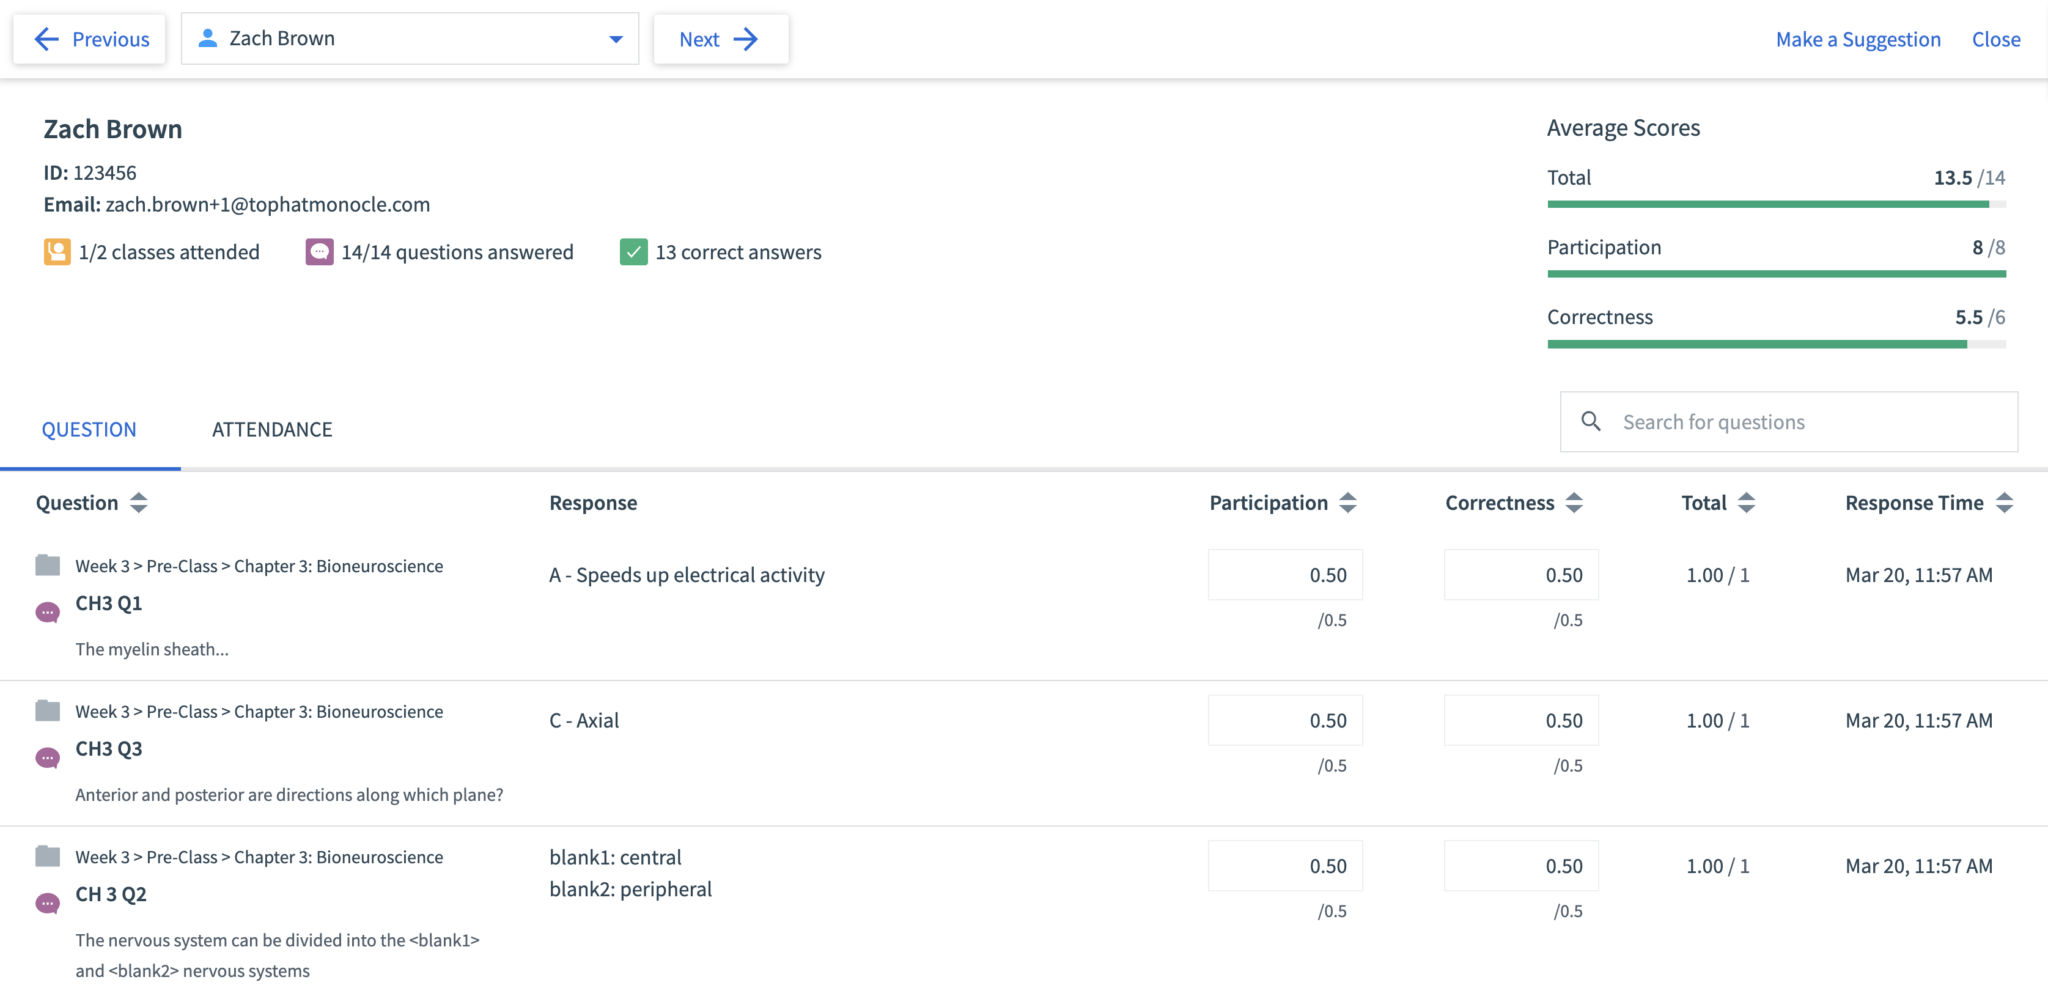Click response 'A - Speeds up electrical activity'

click(x=687, y=575)
